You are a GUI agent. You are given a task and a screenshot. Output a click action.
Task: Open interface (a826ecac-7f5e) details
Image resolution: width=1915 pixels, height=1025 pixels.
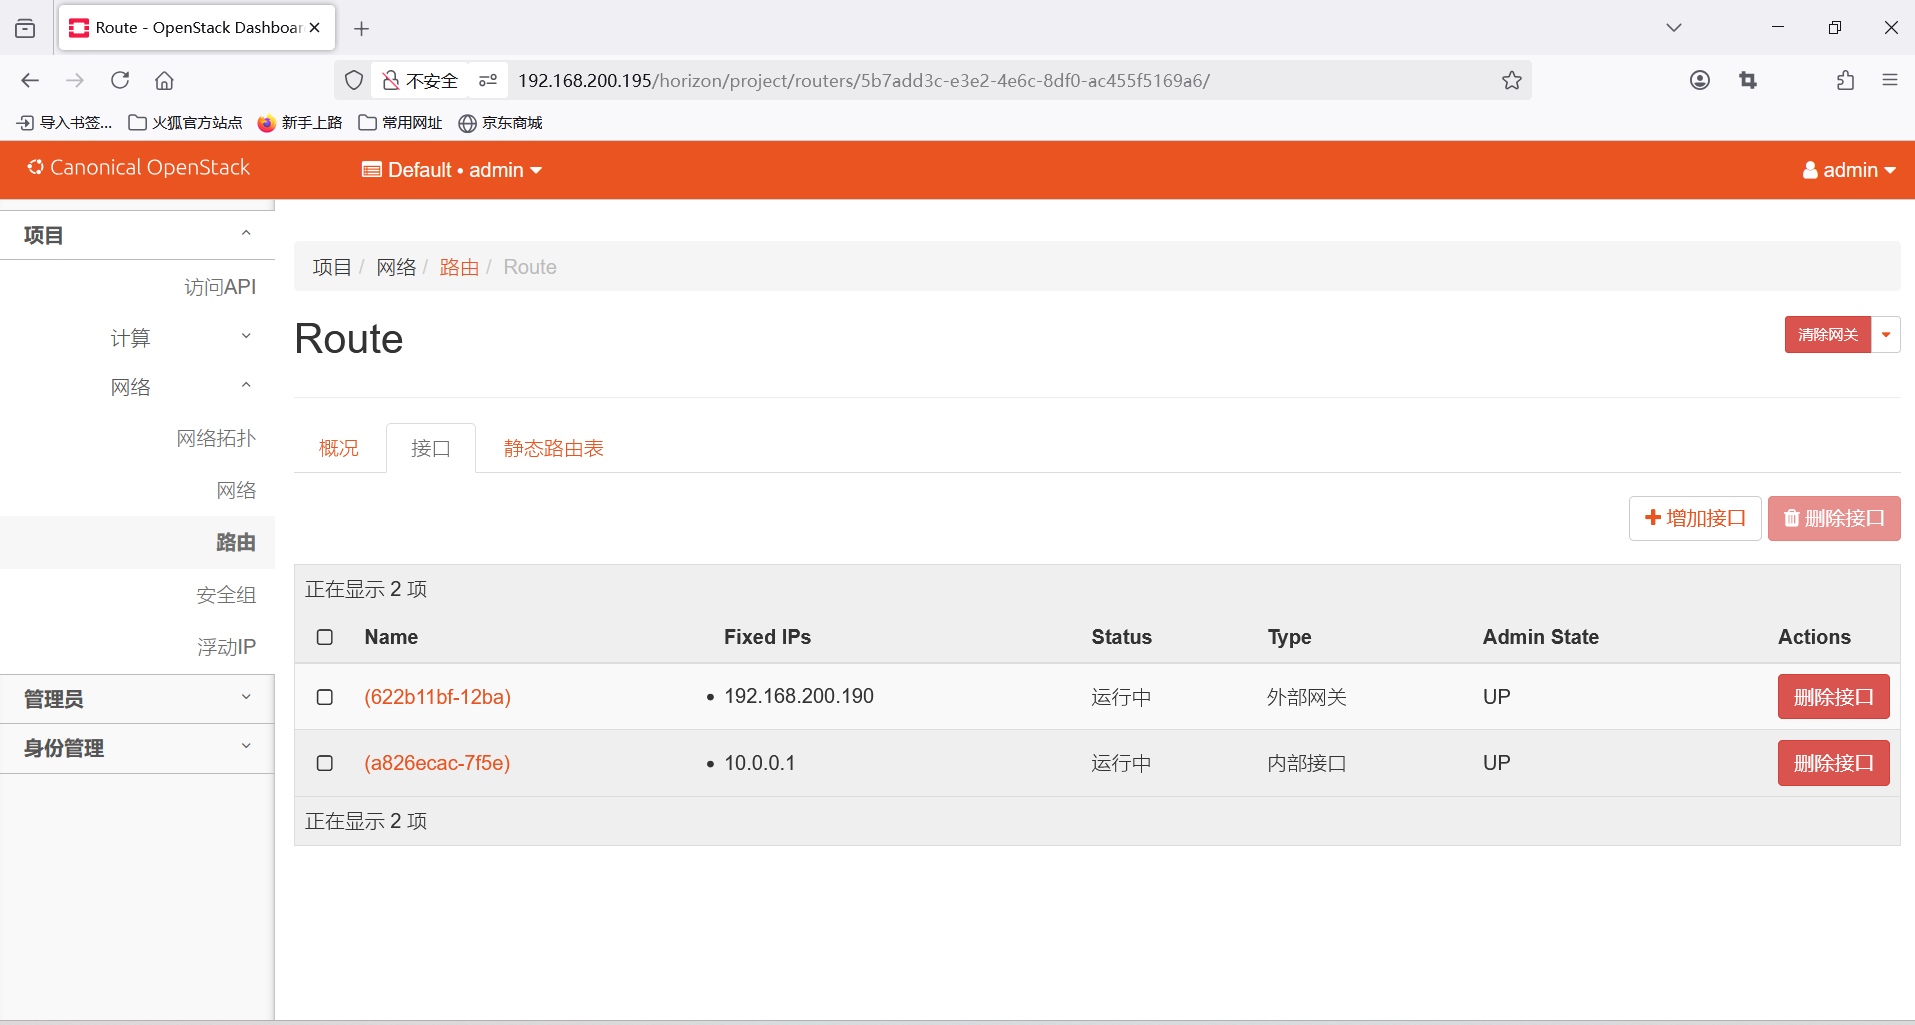[x=437, y=763]
